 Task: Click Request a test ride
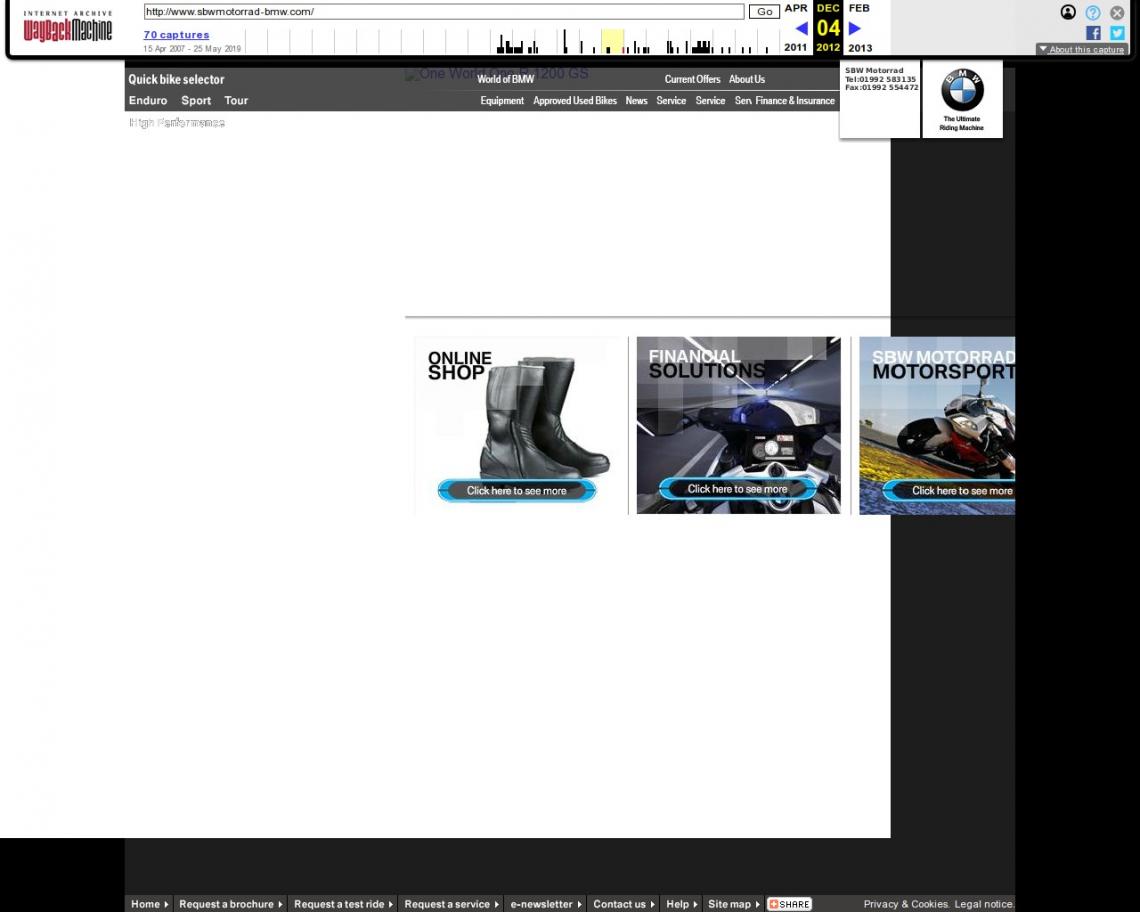tap(343, 904)
